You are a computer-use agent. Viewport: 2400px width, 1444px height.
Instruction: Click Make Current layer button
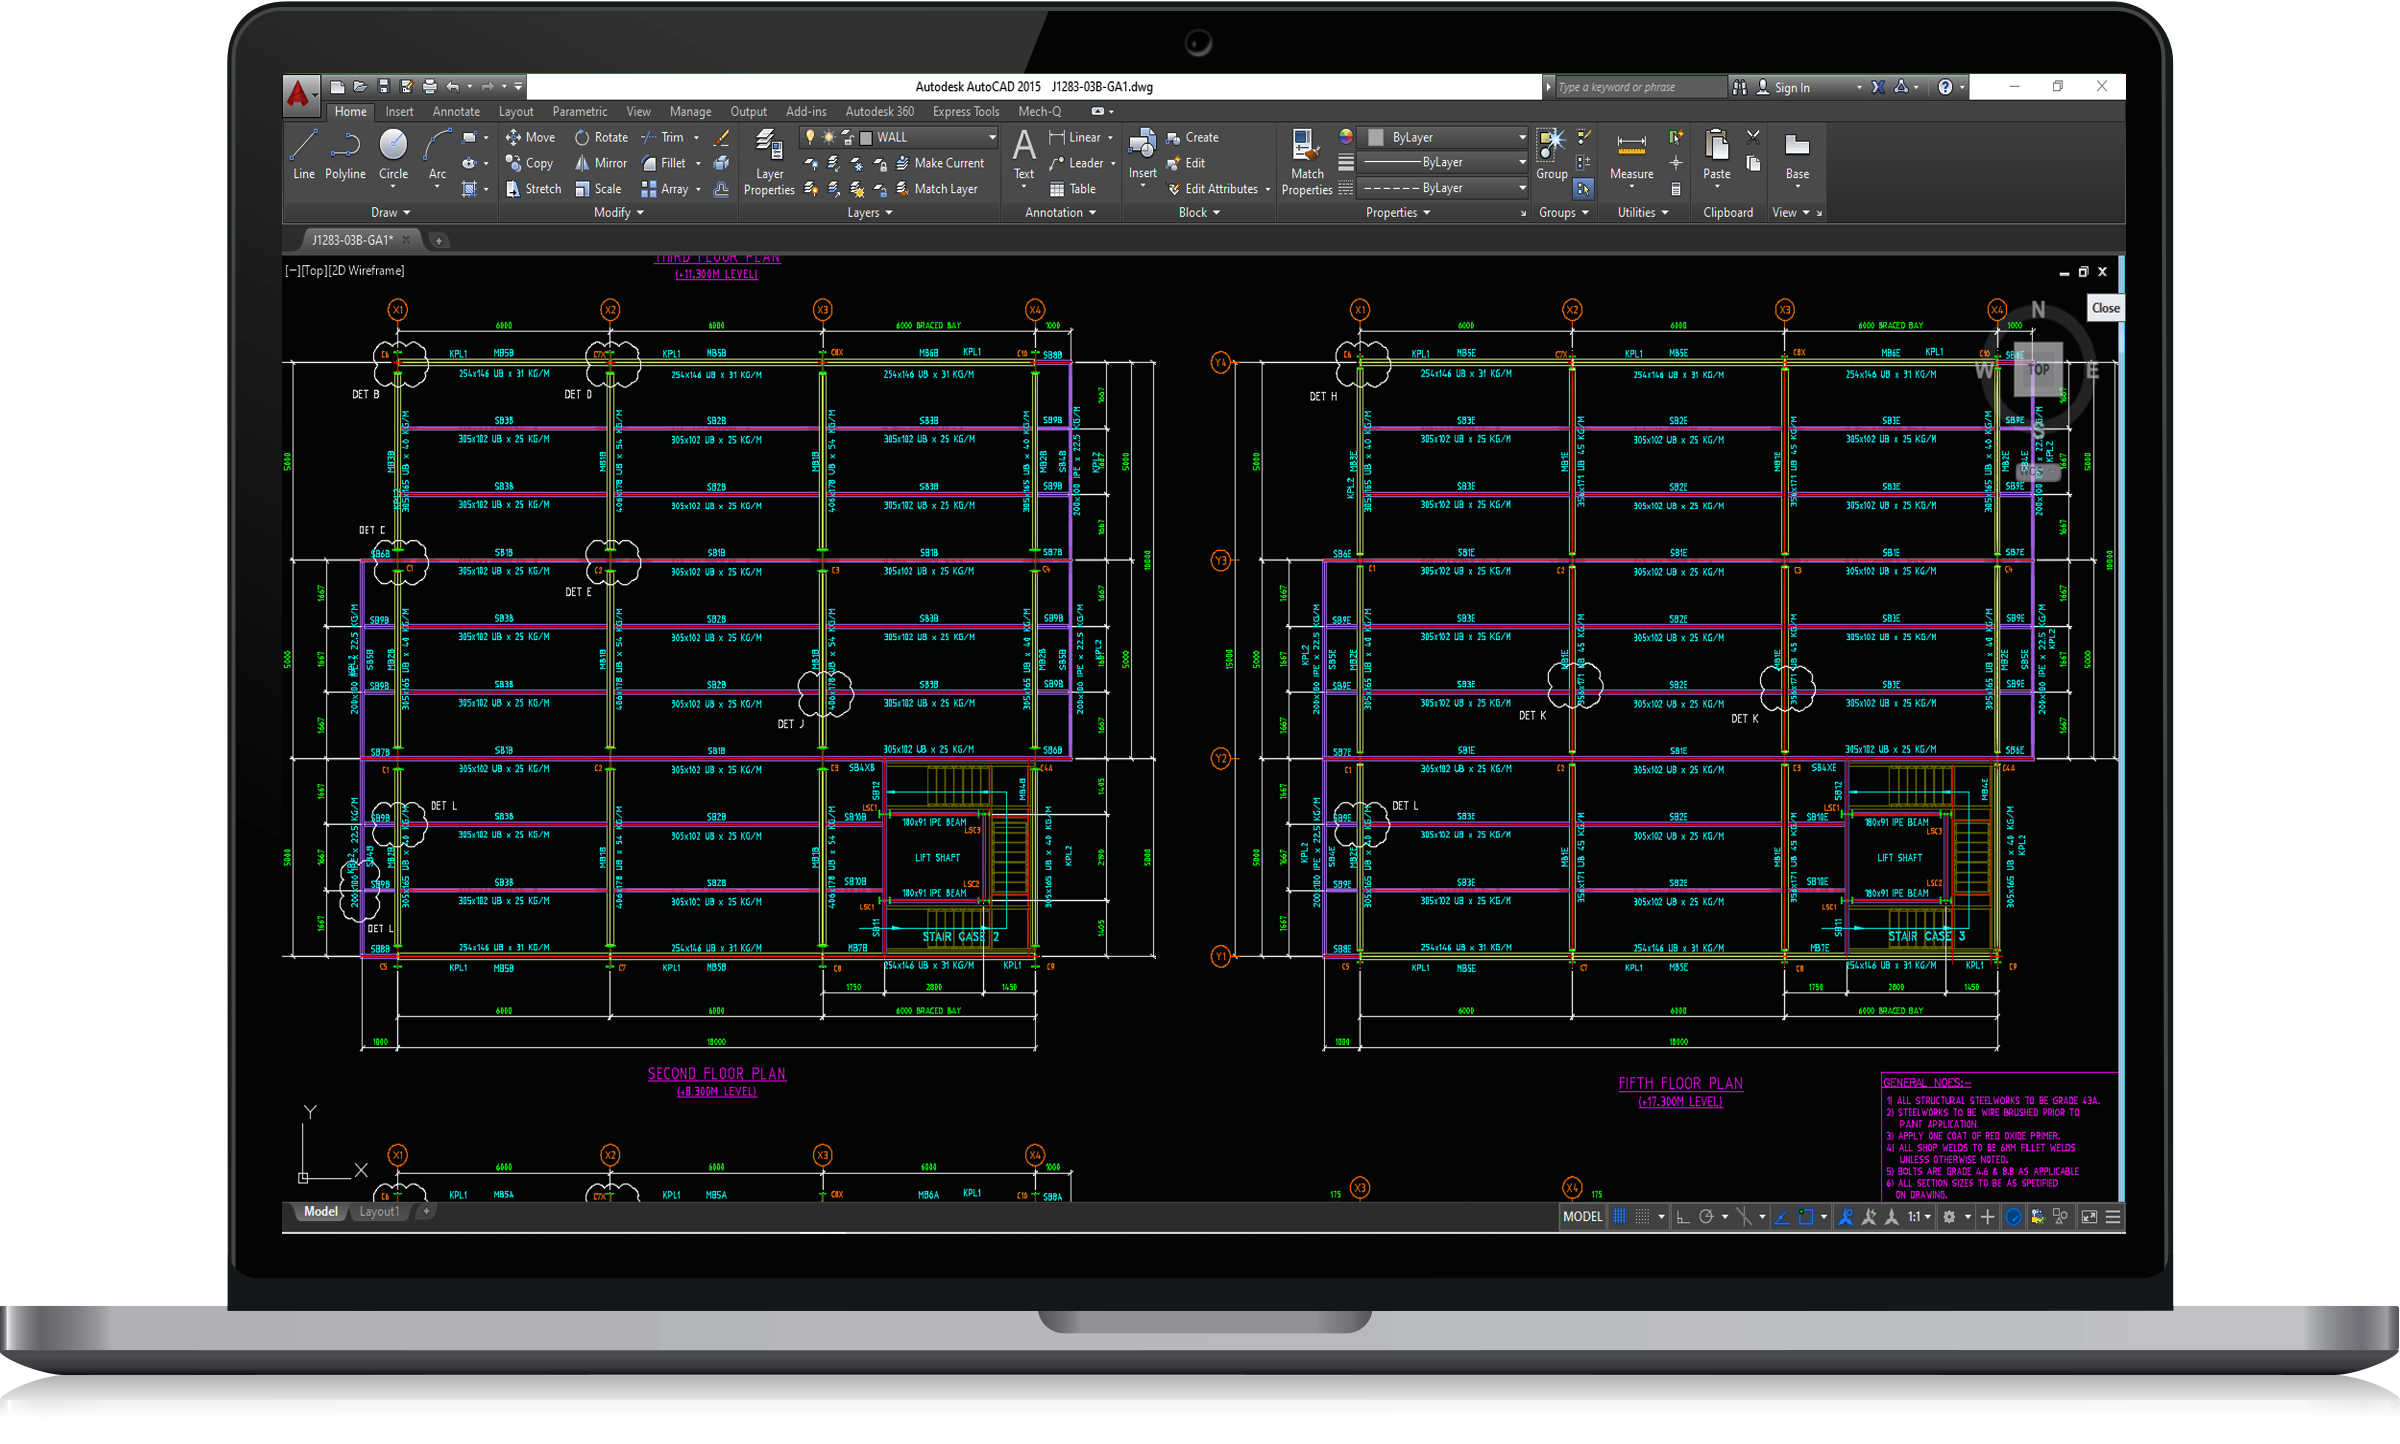[939, 163]
